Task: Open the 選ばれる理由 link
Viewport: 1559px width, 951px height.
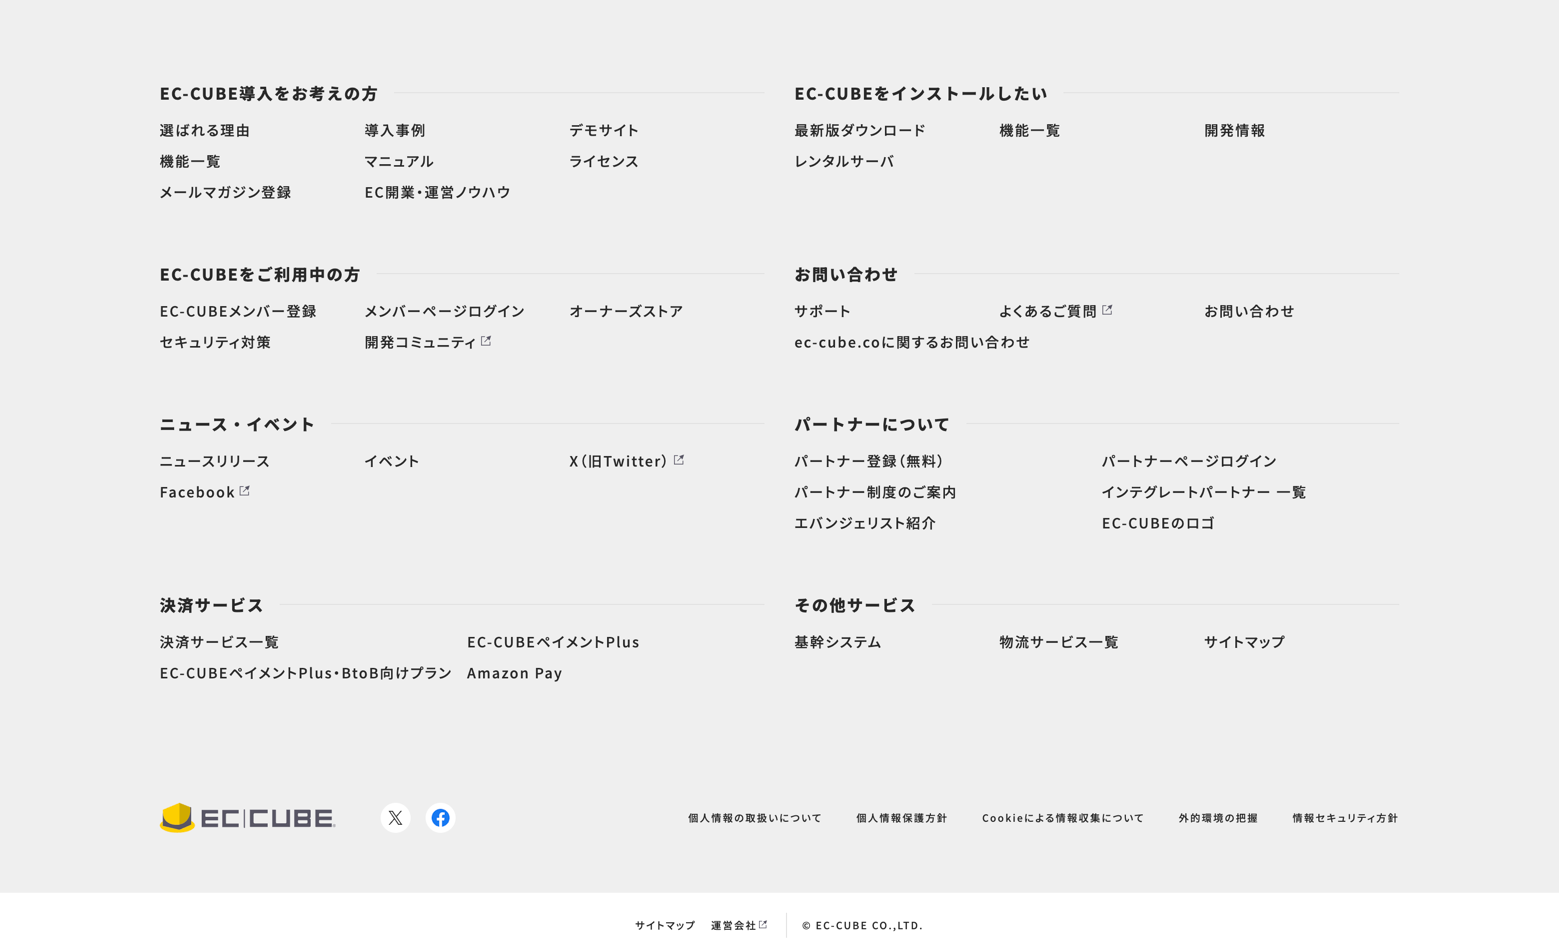Action: 205,130
